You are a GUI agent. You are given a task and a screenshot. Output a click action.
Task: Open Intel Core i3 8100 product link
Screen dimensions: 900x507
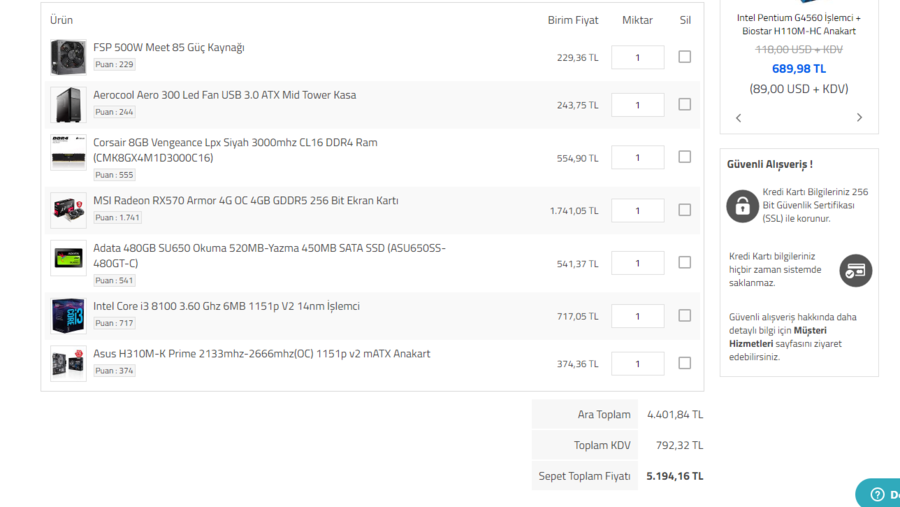coord(226,306)
